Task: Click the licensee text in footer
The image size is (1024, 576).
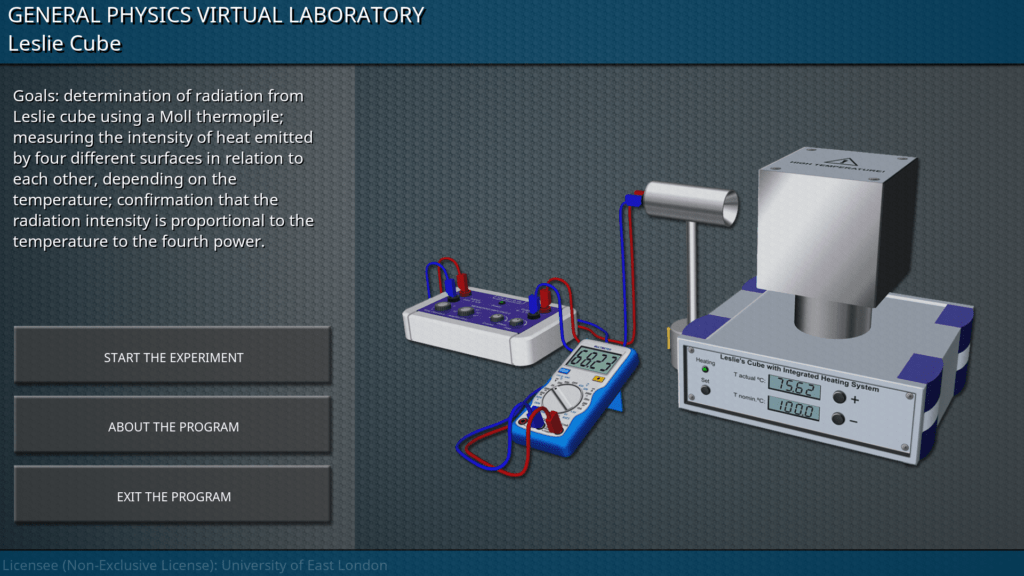Action: point(195,565)
